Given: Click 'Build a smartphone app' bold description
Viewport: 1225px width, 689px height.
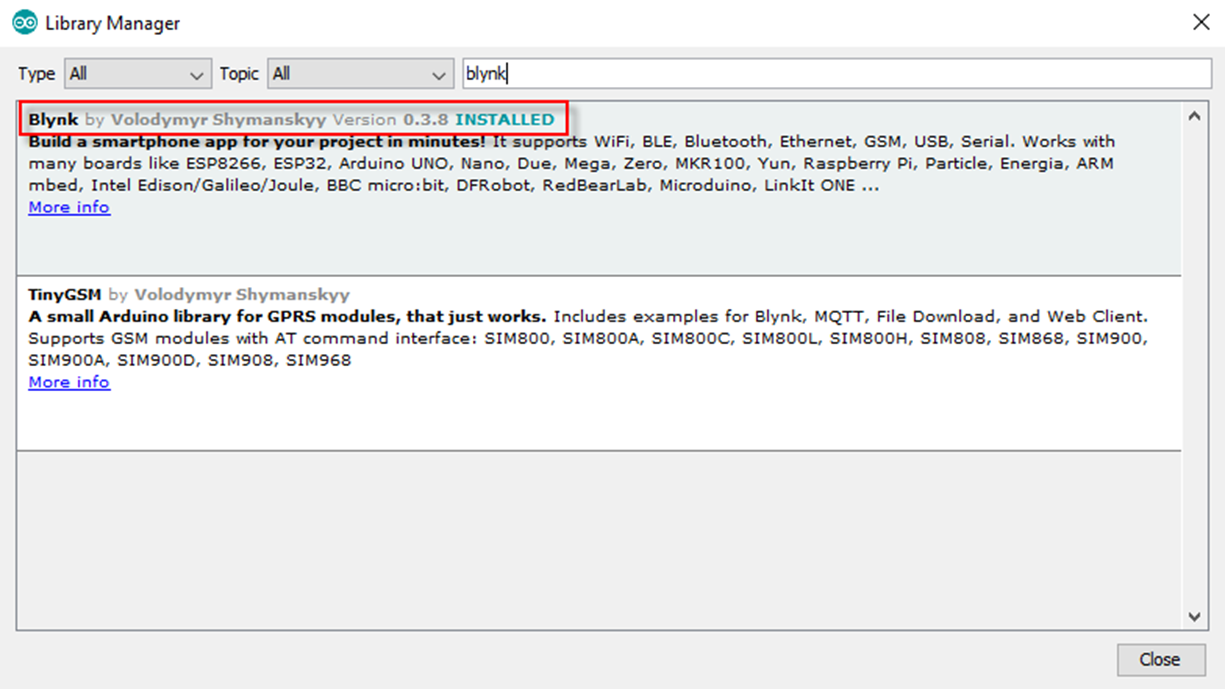Looking at the screenshot, I should [x=258, y=142].
